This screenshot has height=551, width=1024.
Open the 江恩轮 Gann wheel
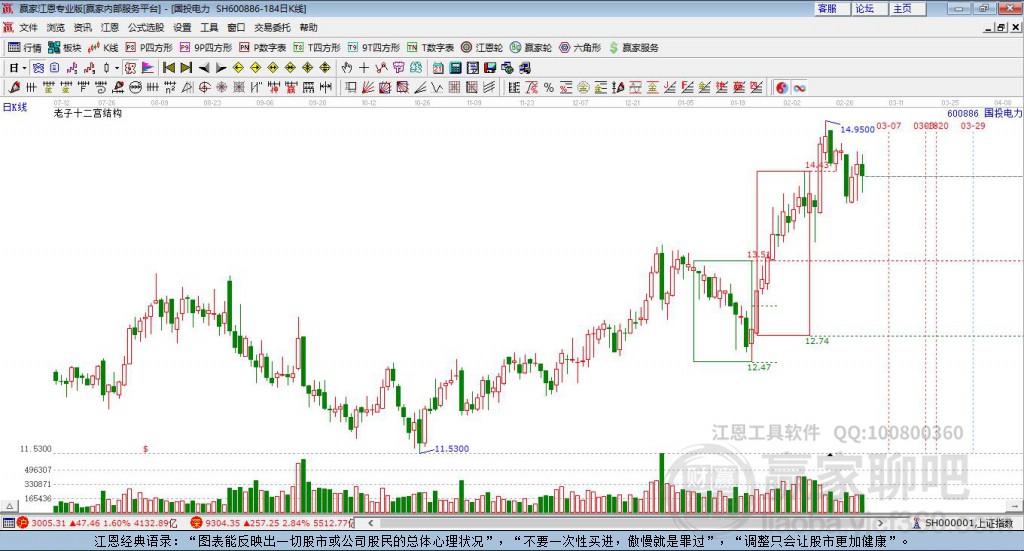[482, 48]
